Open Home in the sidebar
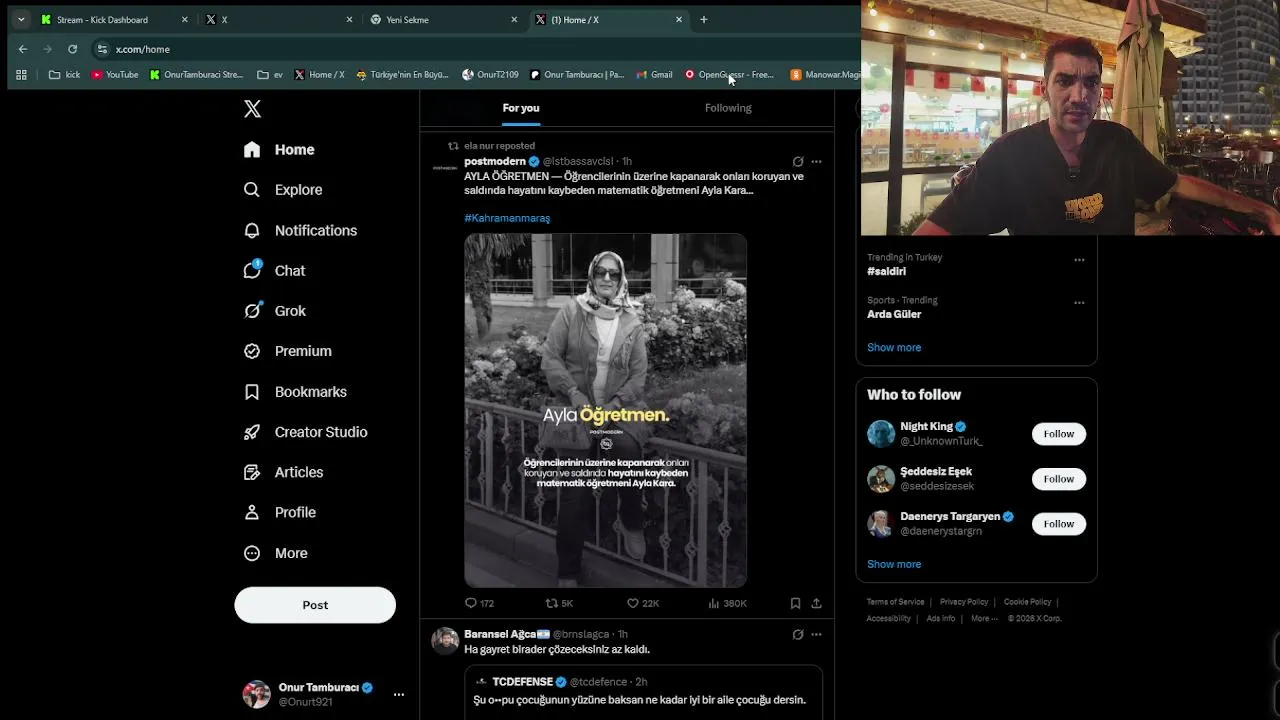Screen dimensions: 1280x720 [280, 149]
